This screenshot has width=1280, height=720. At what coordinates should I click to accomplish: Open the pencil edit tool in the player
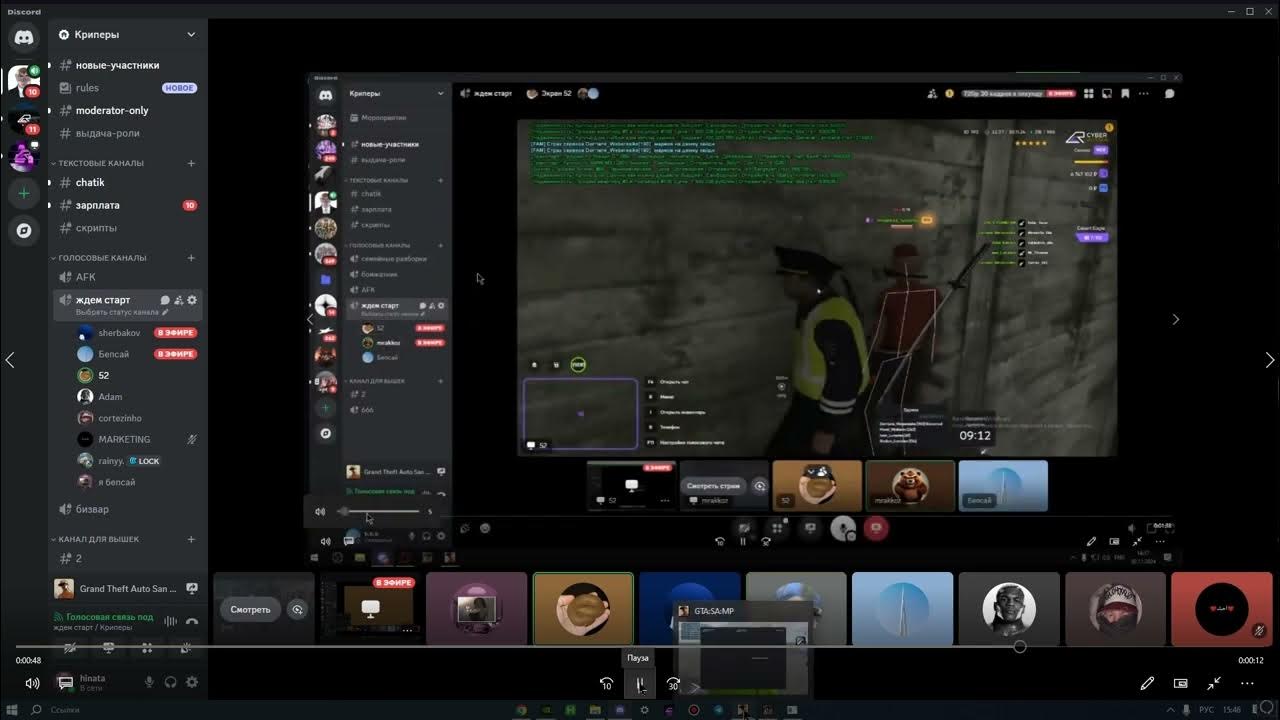click(1147, 683)
